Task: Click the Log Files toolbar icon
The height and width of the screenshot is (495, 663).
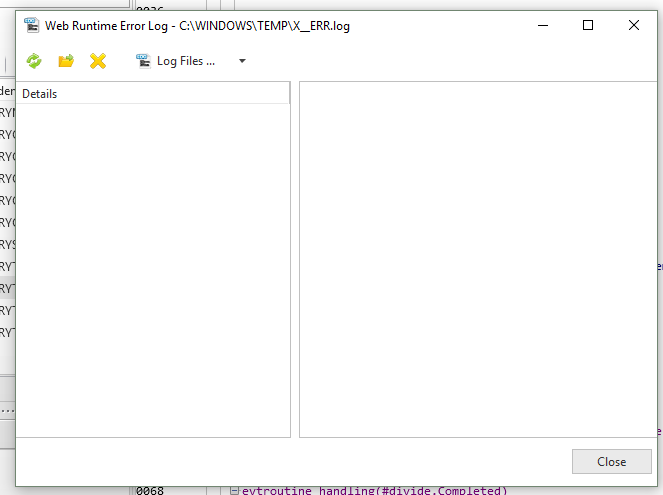Action: coord(144,61)
